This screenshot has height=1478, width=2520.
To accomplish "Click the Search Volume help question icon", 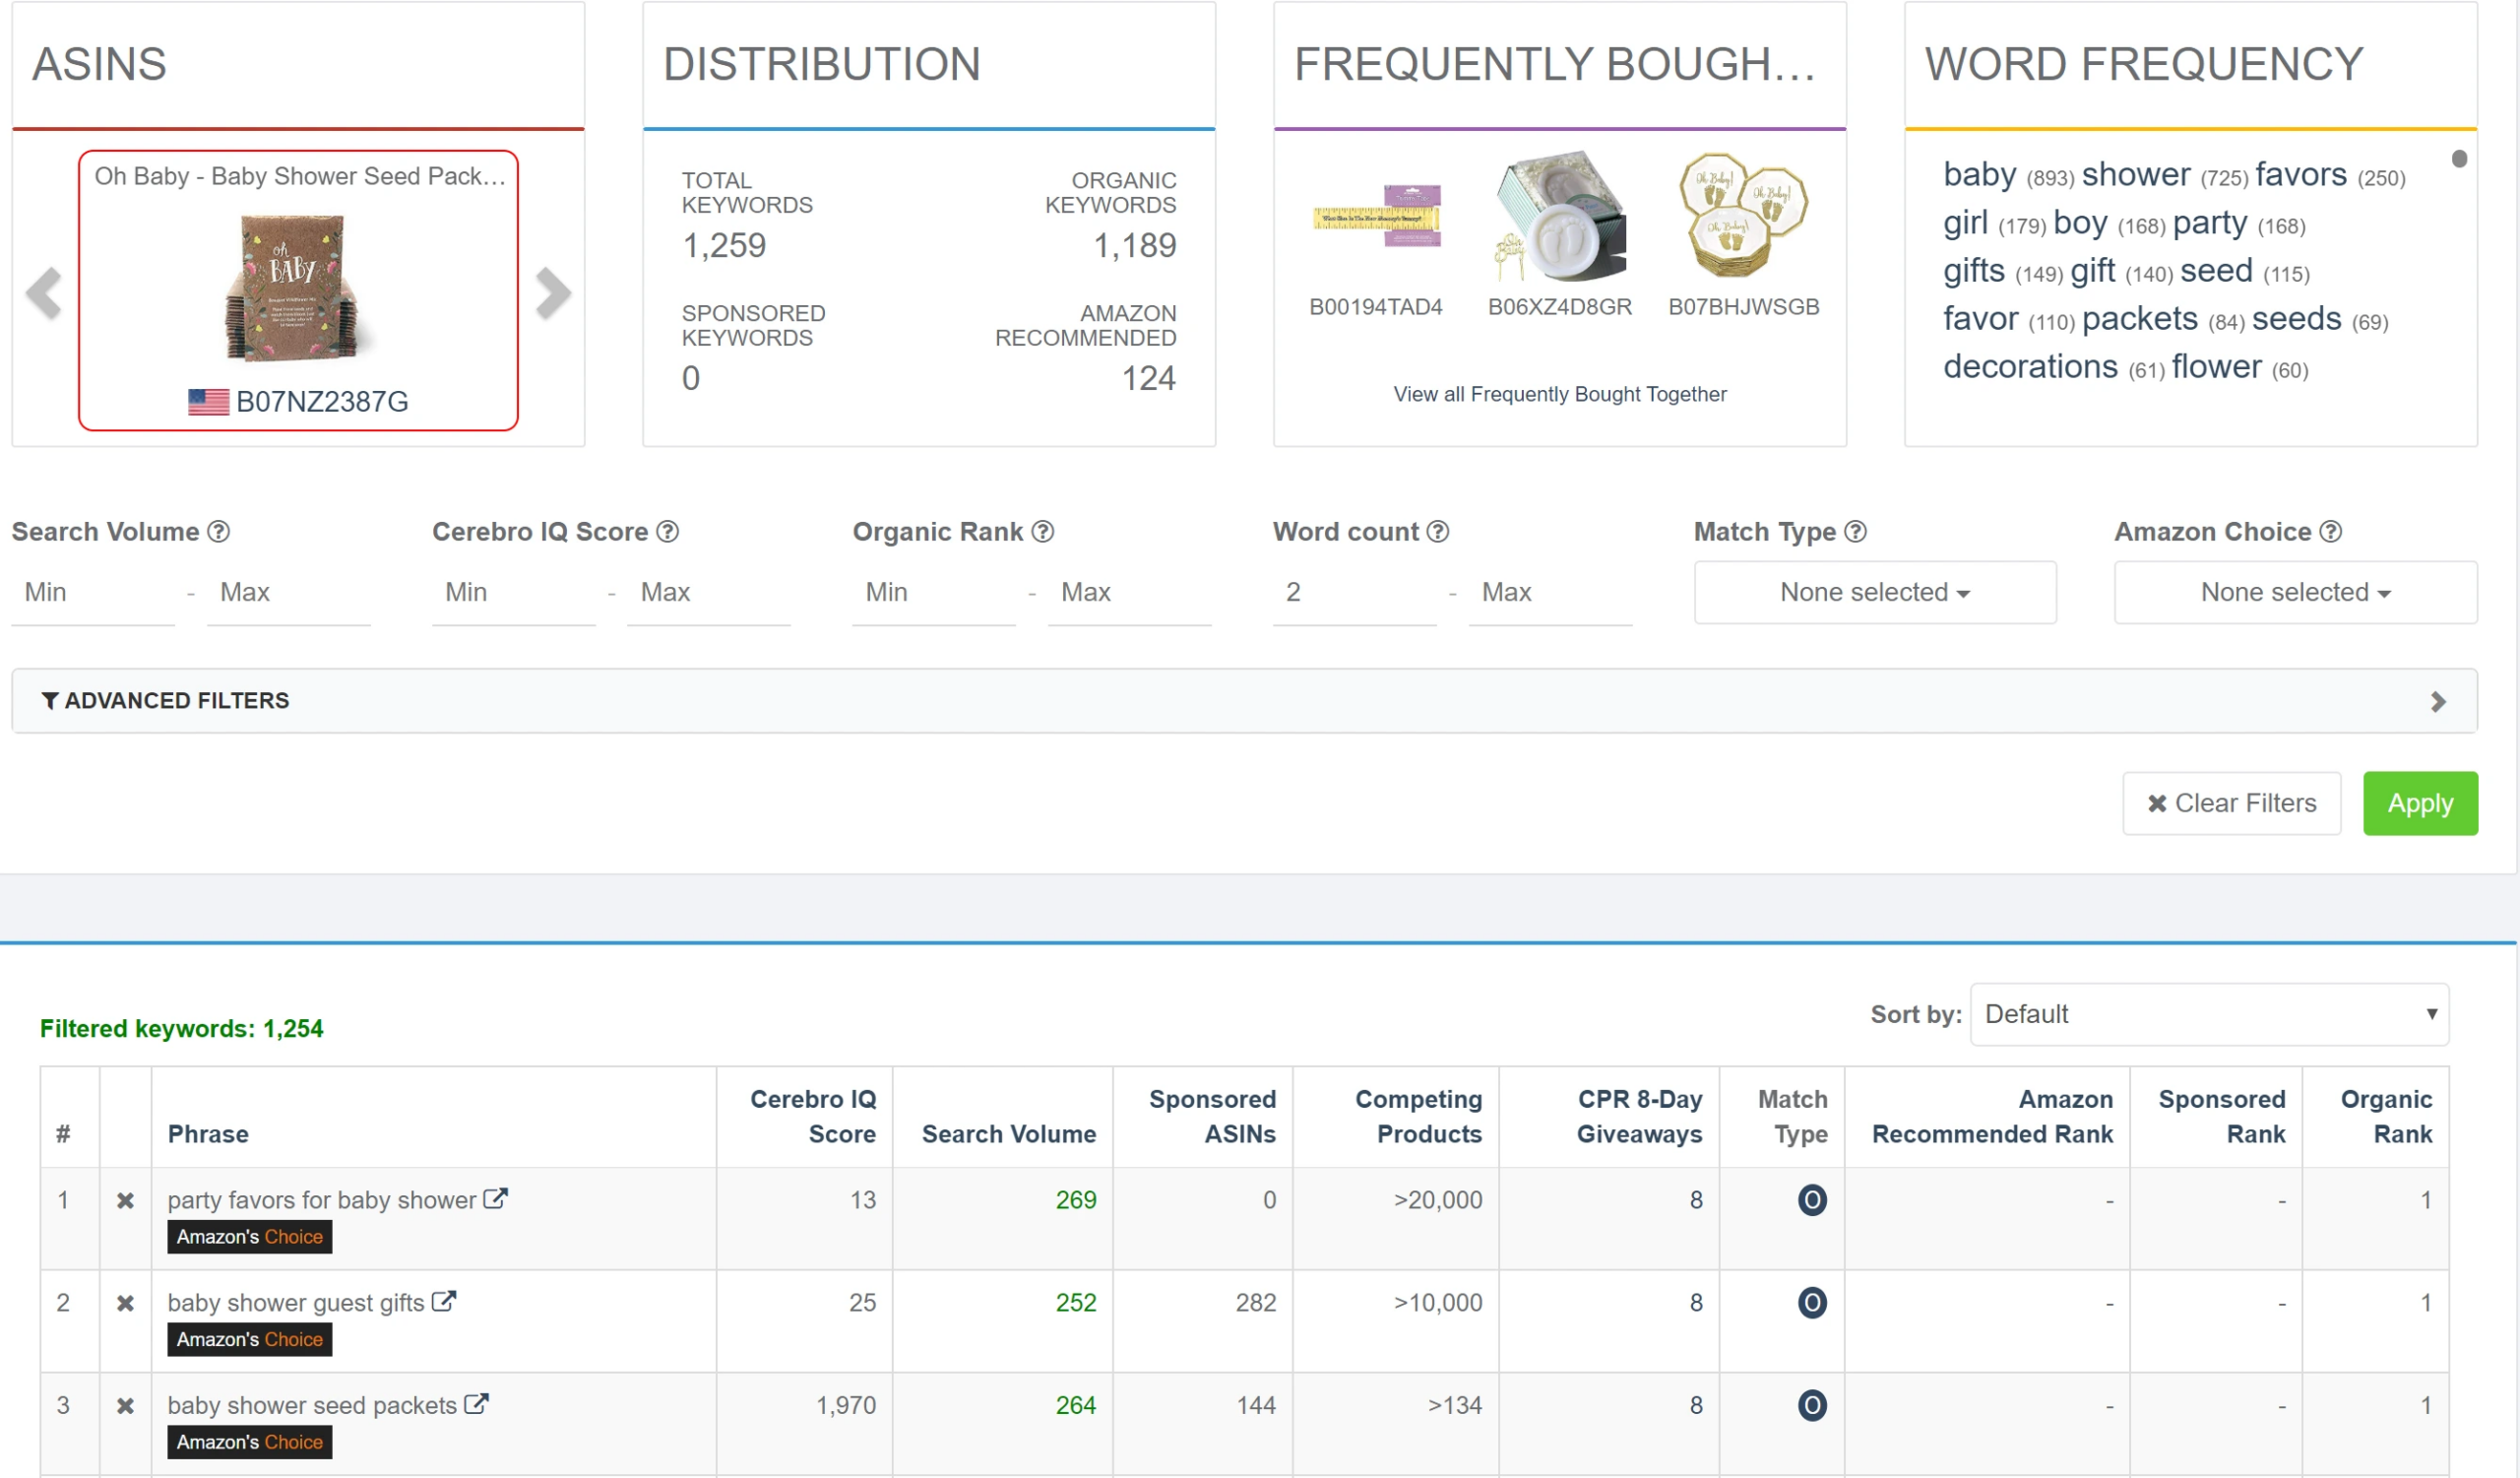I will pyautogui.click(x=218, y=532).
